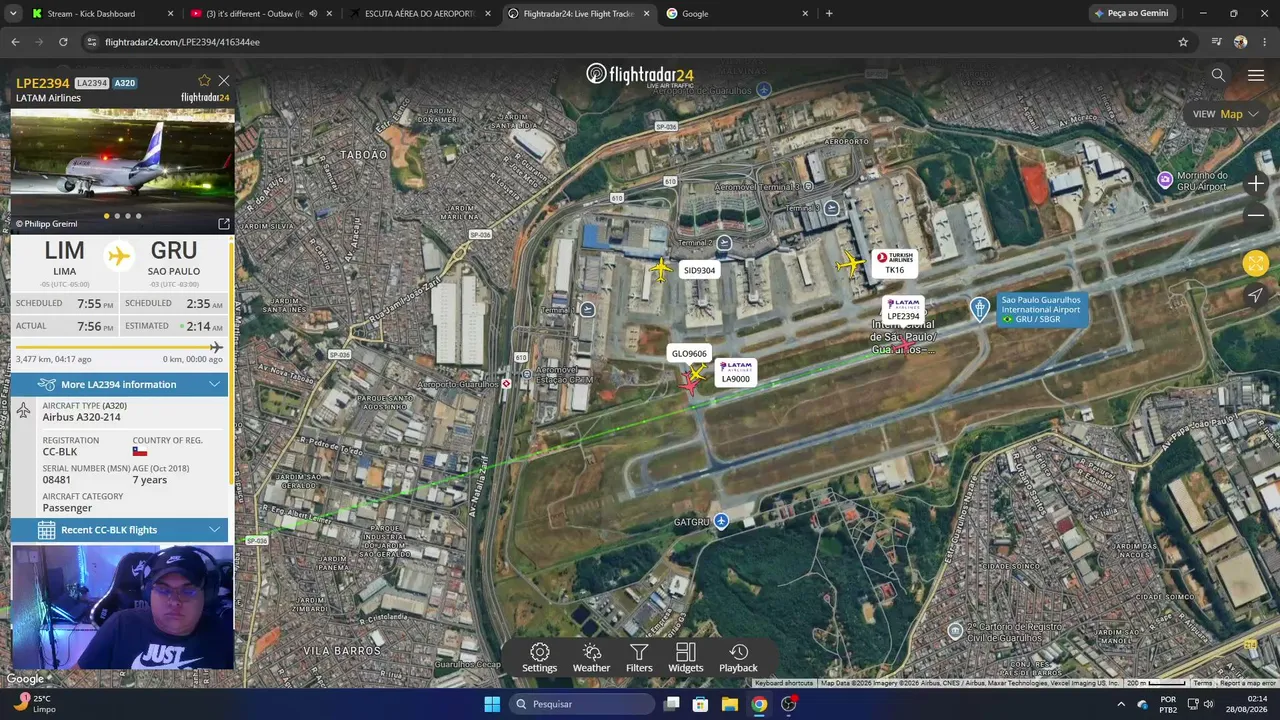Click the Peça ao Gemini button
Image resolution: width=1280 pixels, height=720 pixels.
point(1131,14)
